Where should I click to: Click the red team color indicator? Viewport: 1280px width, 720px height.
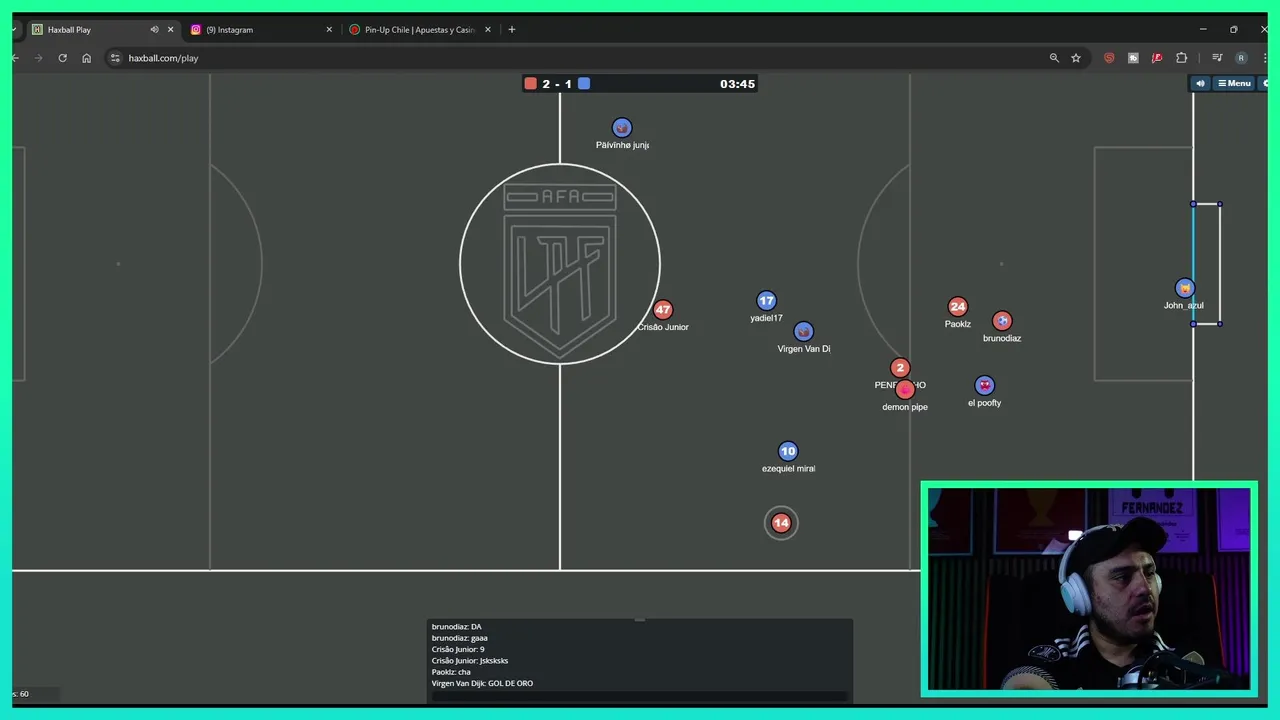(x=530, y=84)
